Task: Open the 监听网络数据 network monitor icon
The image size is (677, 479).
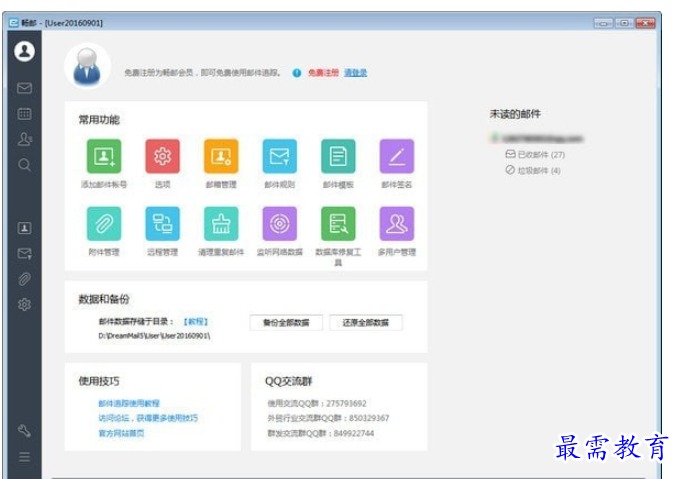Action: click(280, 223)
